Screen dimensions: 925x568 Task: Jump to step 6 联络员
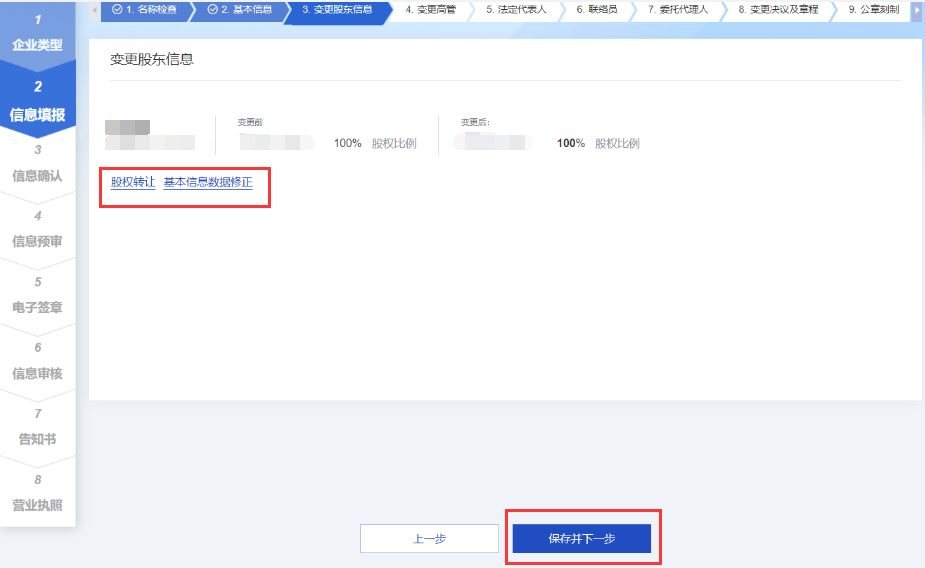click(x=596, y=9)
